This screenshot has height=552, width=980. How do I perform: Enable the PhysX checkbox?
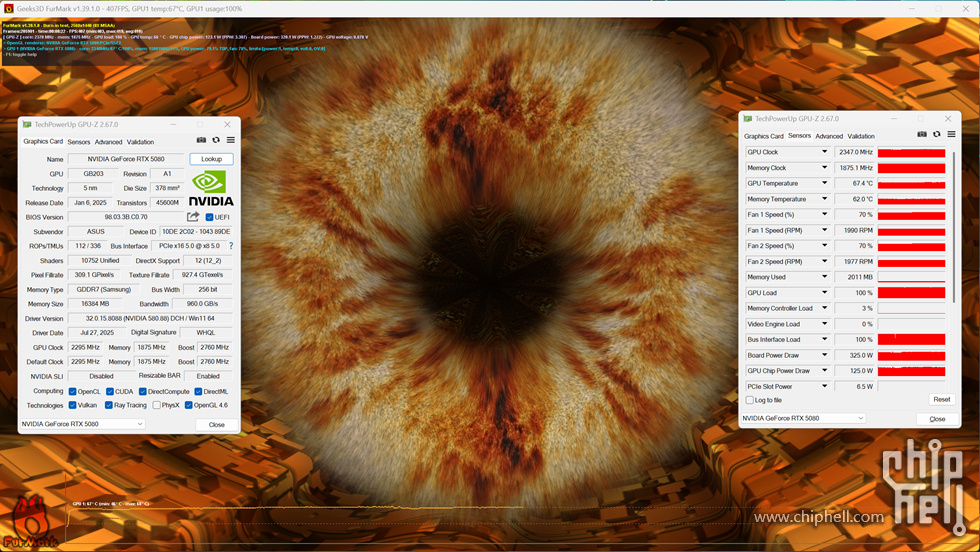(x=156, y=405)
